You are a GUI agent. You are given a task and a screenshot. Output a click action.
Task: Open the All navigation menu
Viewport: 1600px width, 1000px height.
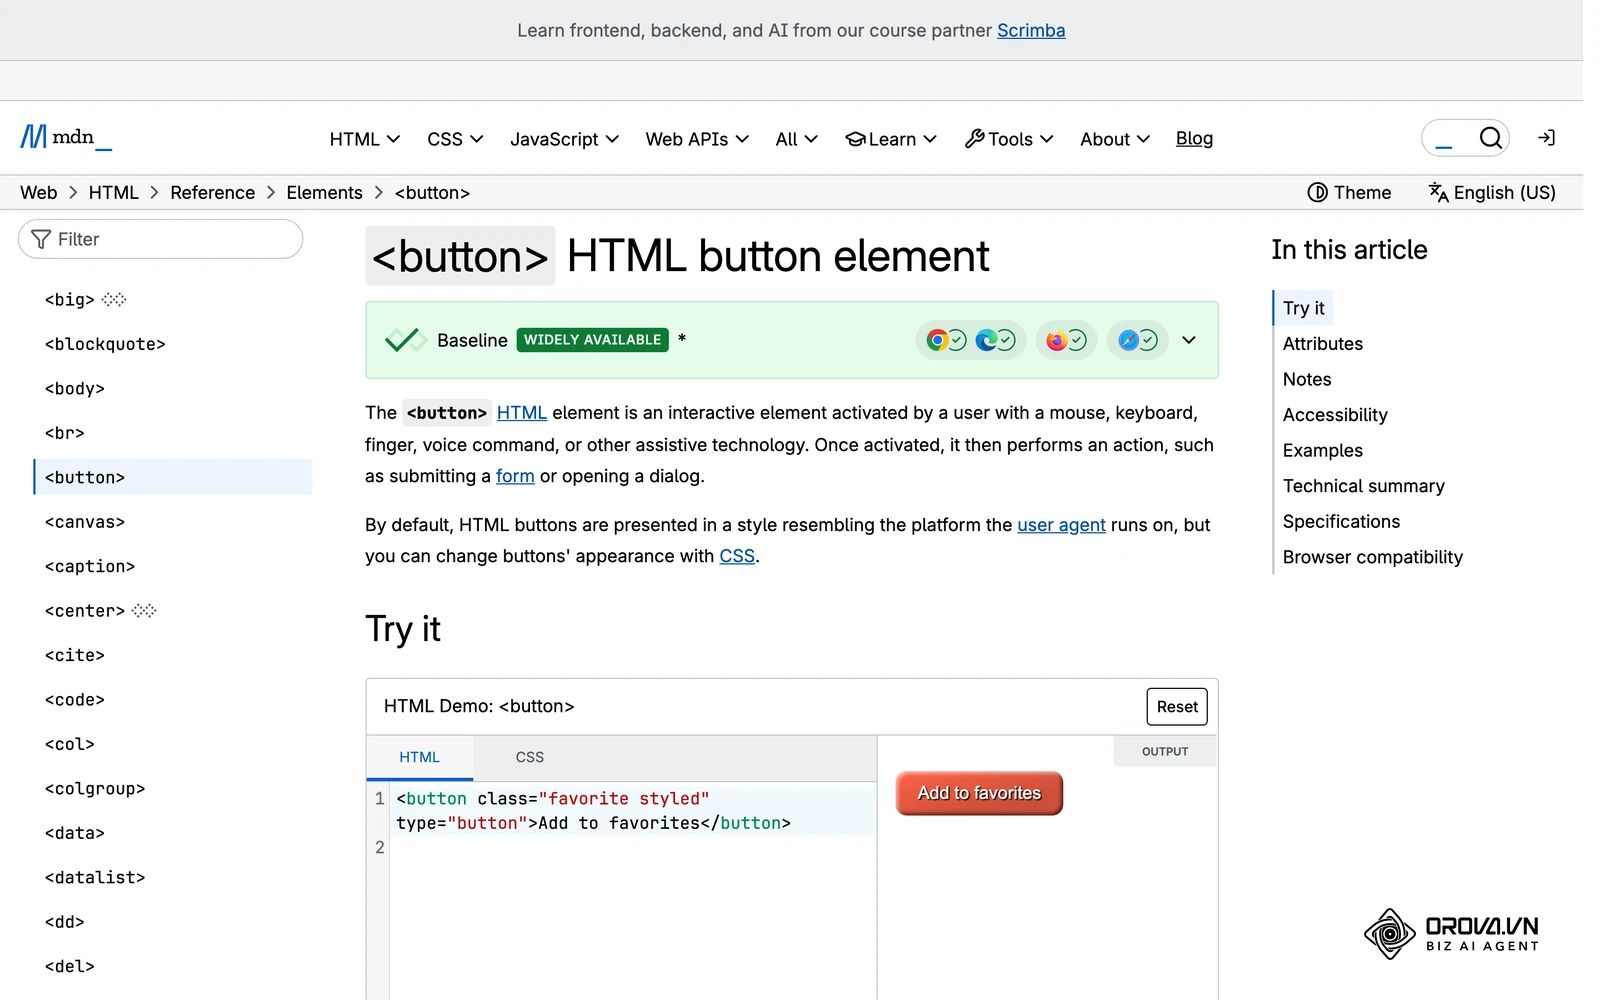click(x=796, y=139)
